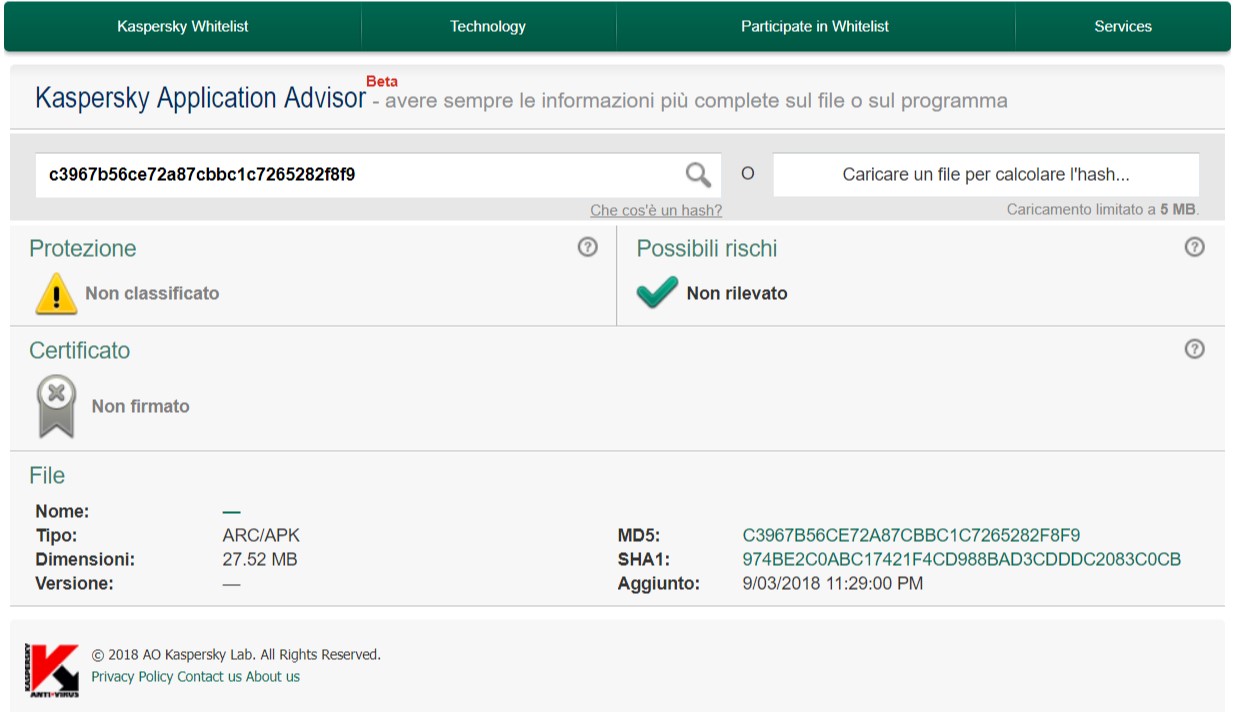This screenshot has width=1235, height=712.
Task: Open the Privacy Policy footer link
Action: coord(132,677)
